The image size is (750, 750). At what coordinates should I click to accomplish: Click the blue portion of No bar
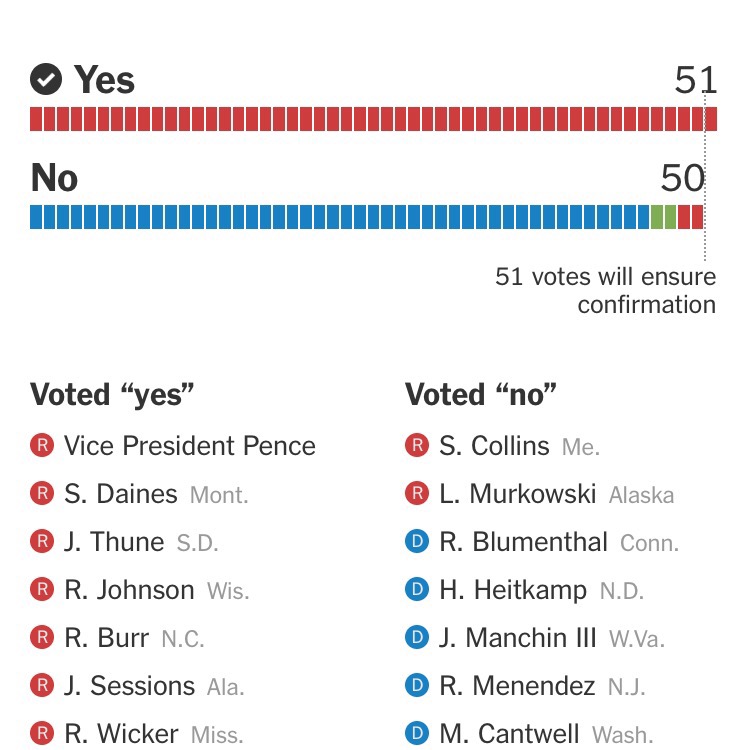(x=340, y=217)
